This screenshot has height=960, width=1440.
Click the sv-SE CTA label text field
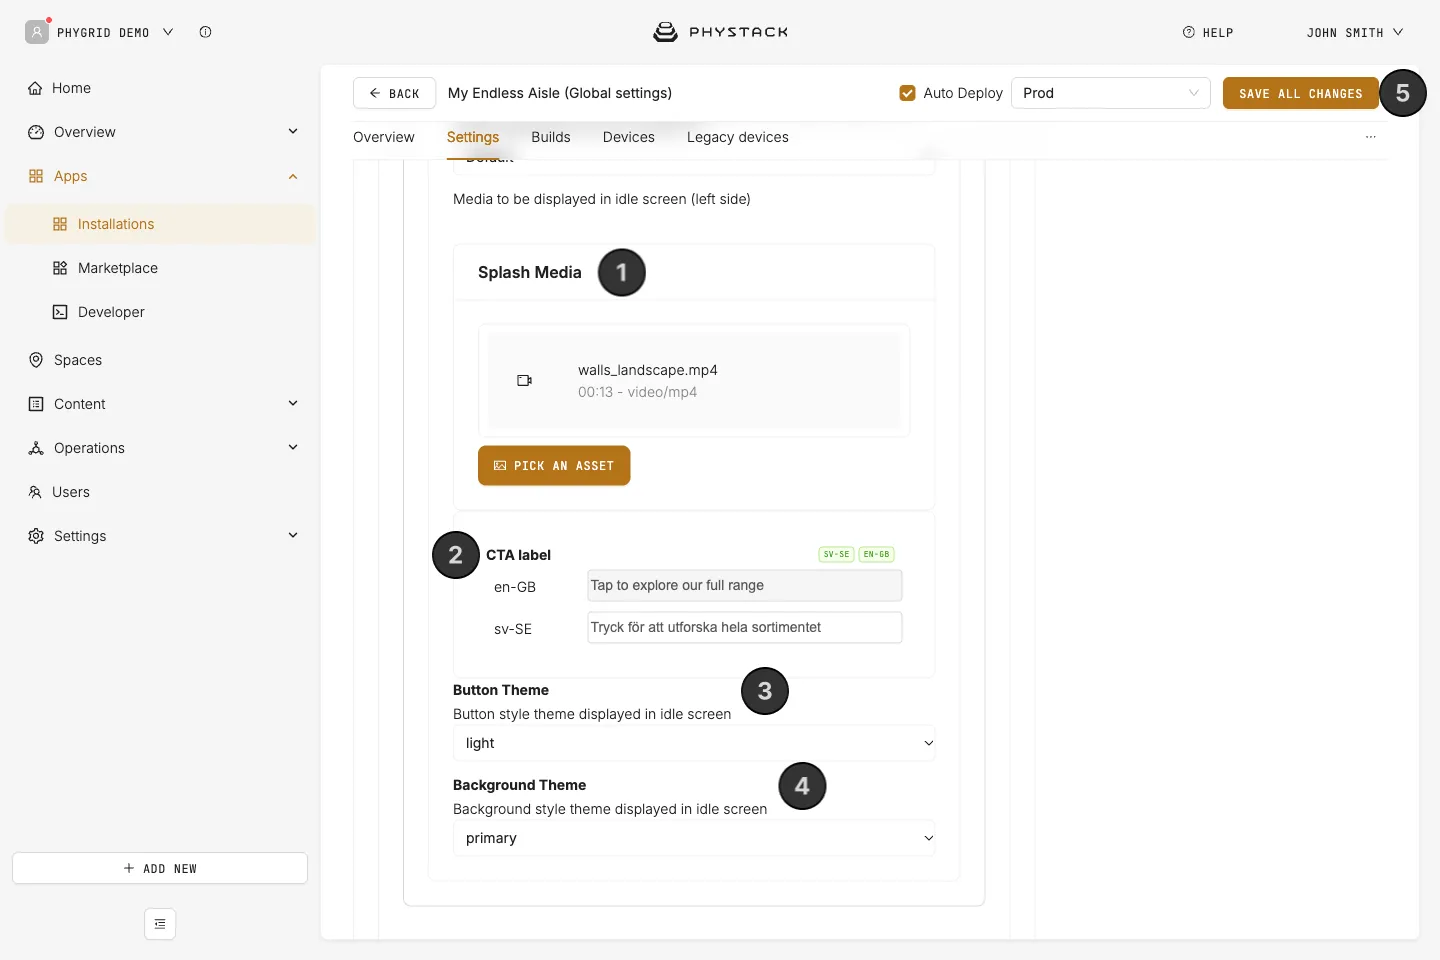point(745,628)
